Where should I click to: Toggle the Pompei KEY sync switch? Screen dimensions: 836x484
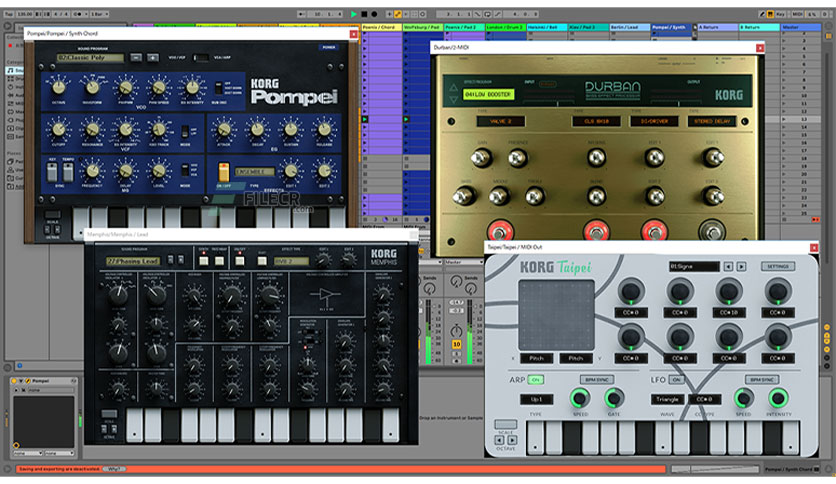(52, 172)
